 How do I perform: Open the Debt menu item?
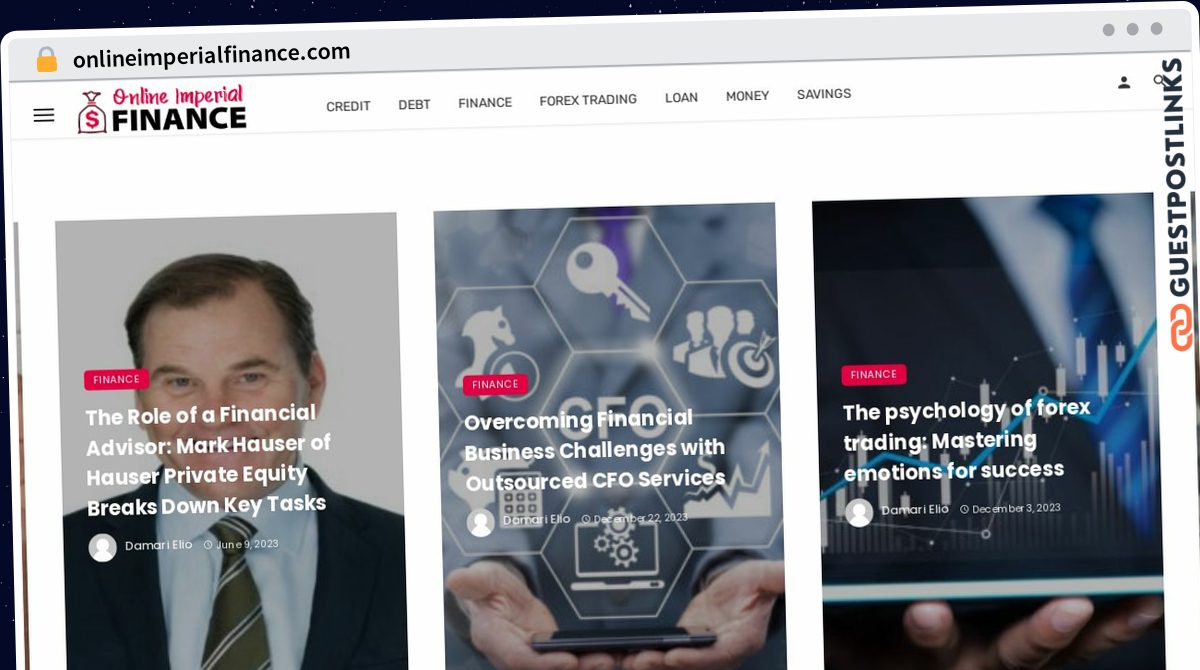pyautogui.click(x=414, y=104)
